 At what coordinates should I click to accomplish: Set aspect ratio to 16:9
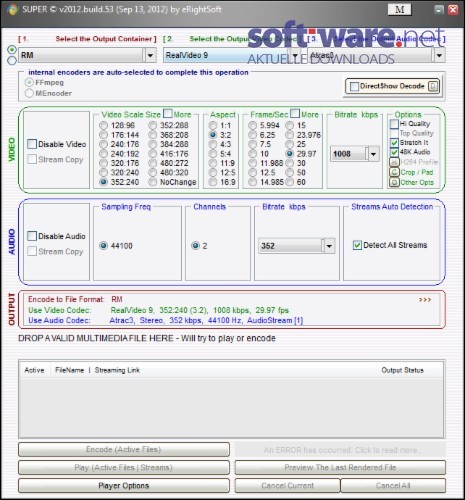pos(213,182)
